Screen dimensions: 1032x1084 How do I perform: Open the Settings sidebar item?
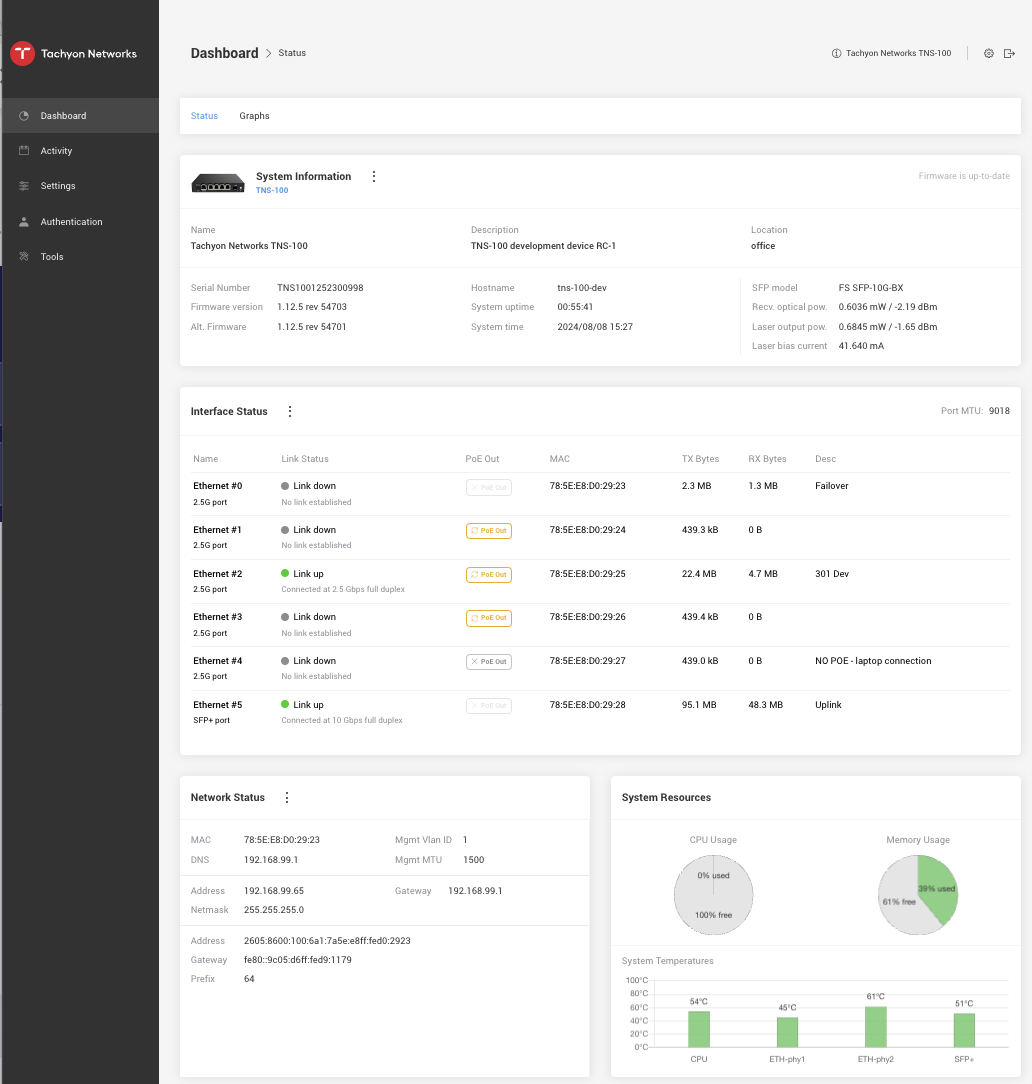click(79, 186)
